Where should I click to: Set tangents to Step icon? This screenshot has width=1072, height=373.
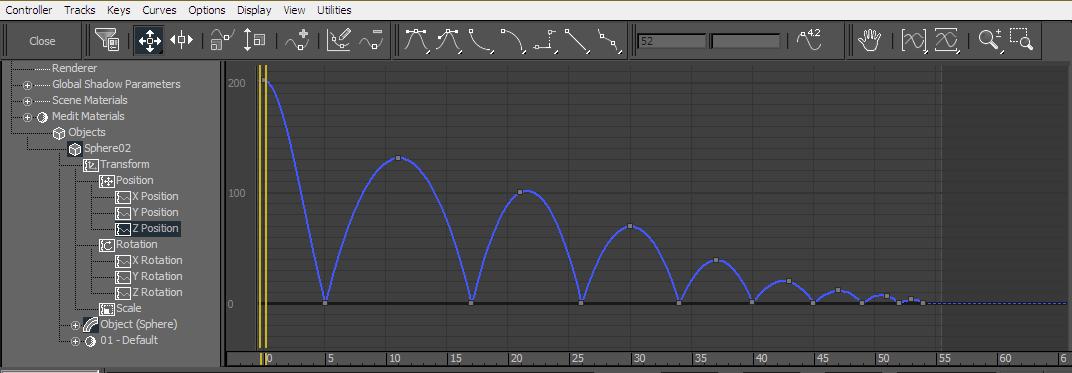546,40
